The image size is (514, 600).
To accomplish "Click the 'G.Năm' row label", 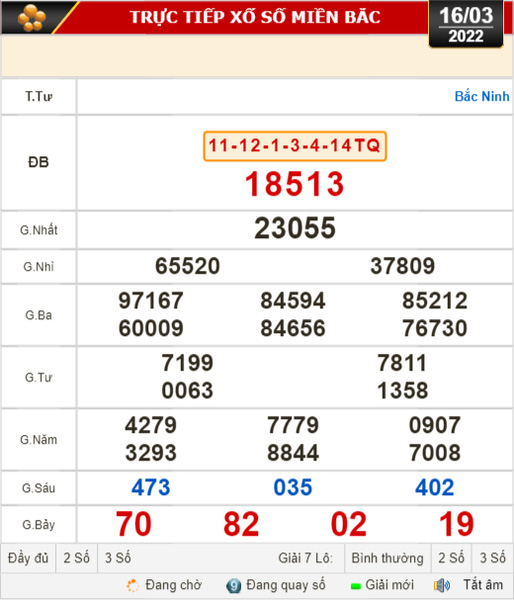I will click(39, 440).
